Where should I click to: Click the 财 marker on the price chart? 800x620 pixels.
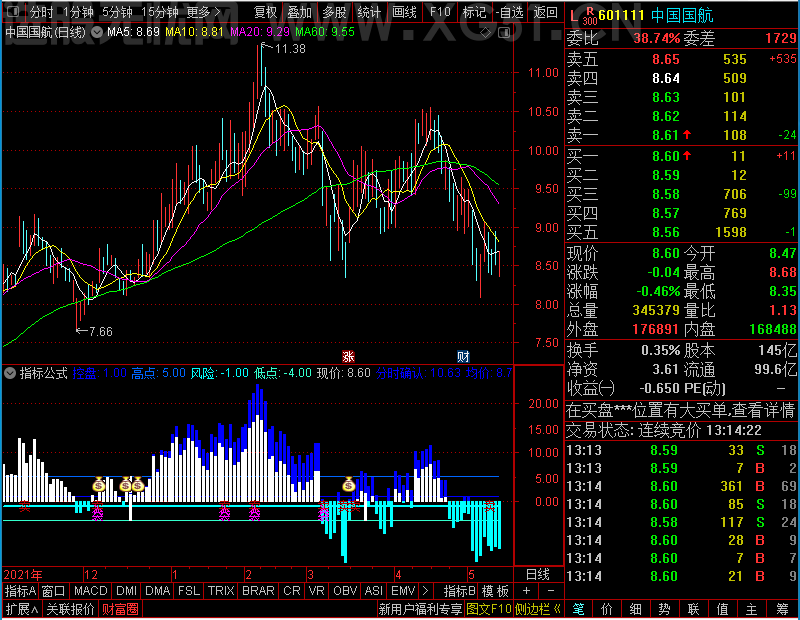(x=463, y=356)
